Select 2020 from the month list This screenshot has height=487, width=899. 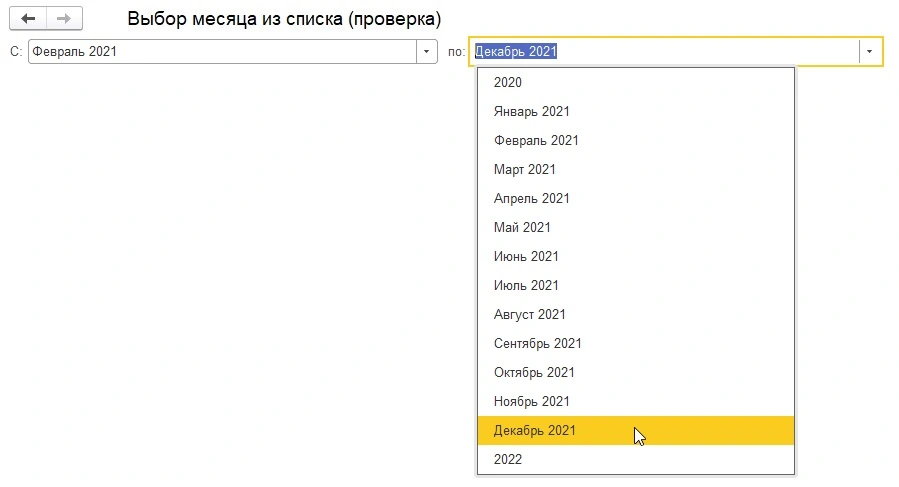tap(508, 83)
